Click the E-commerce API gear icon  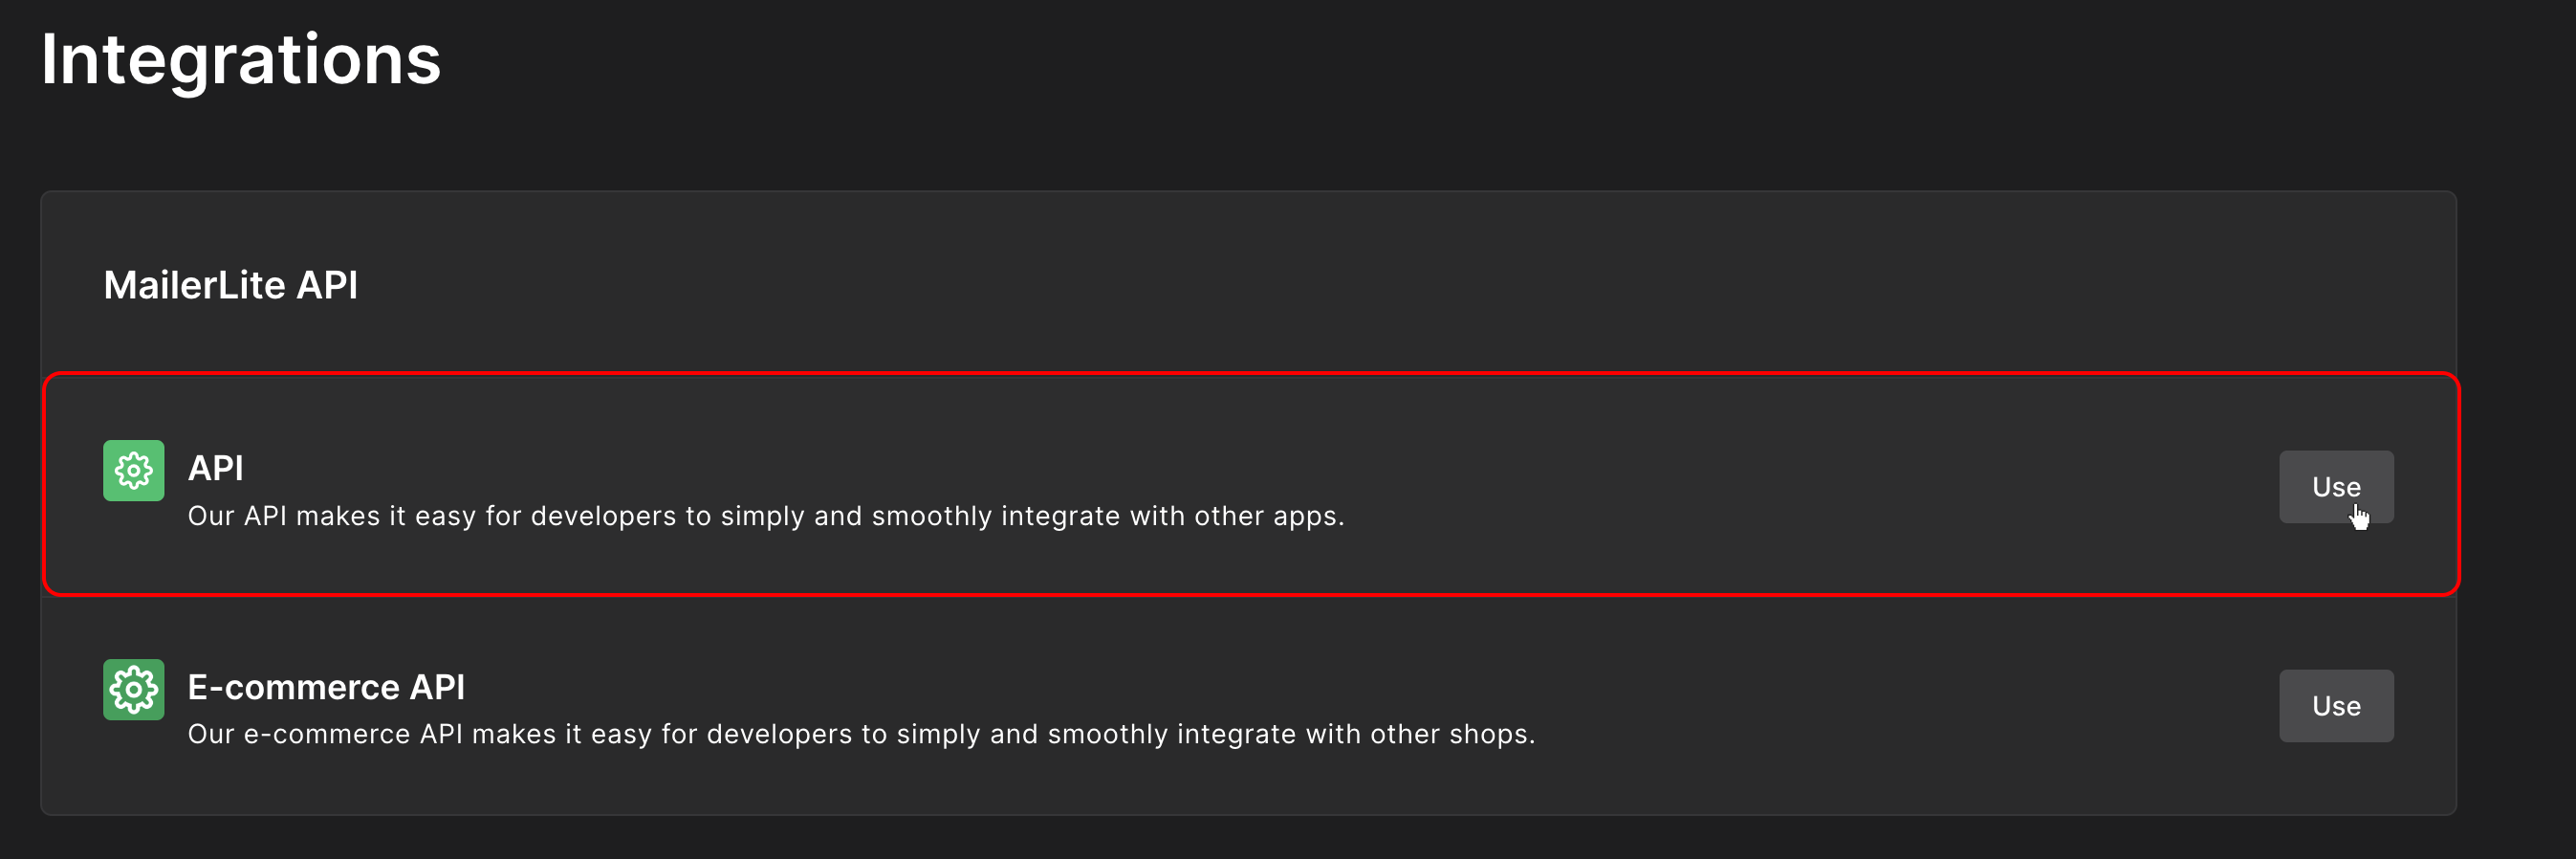point(133,689)
